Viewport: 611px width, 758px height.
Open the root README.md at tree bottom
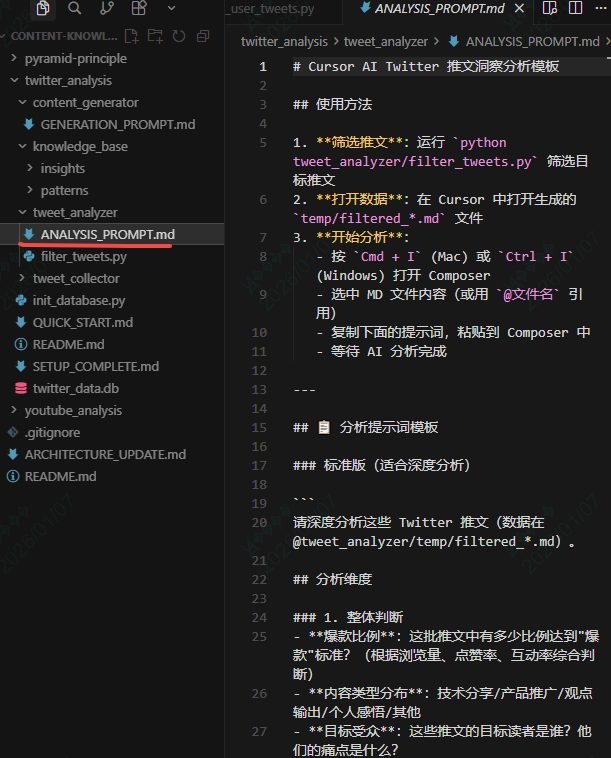(x=60, y=477)
